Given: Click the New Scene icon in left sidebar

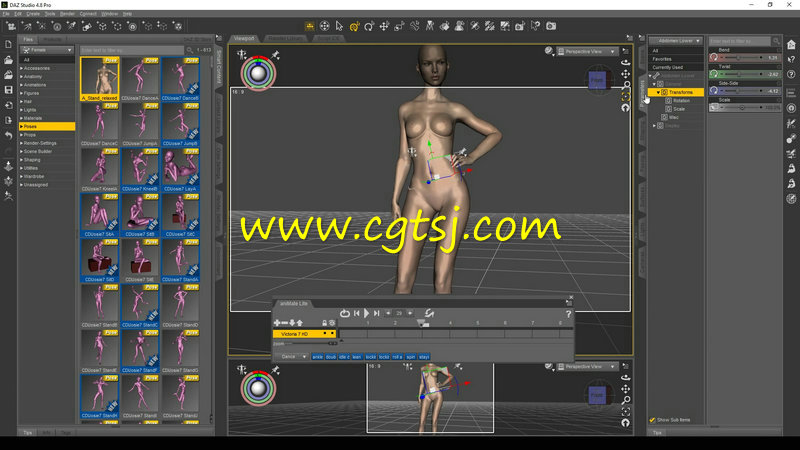Looking at the screenshot, I should click(x=8, y=44).
